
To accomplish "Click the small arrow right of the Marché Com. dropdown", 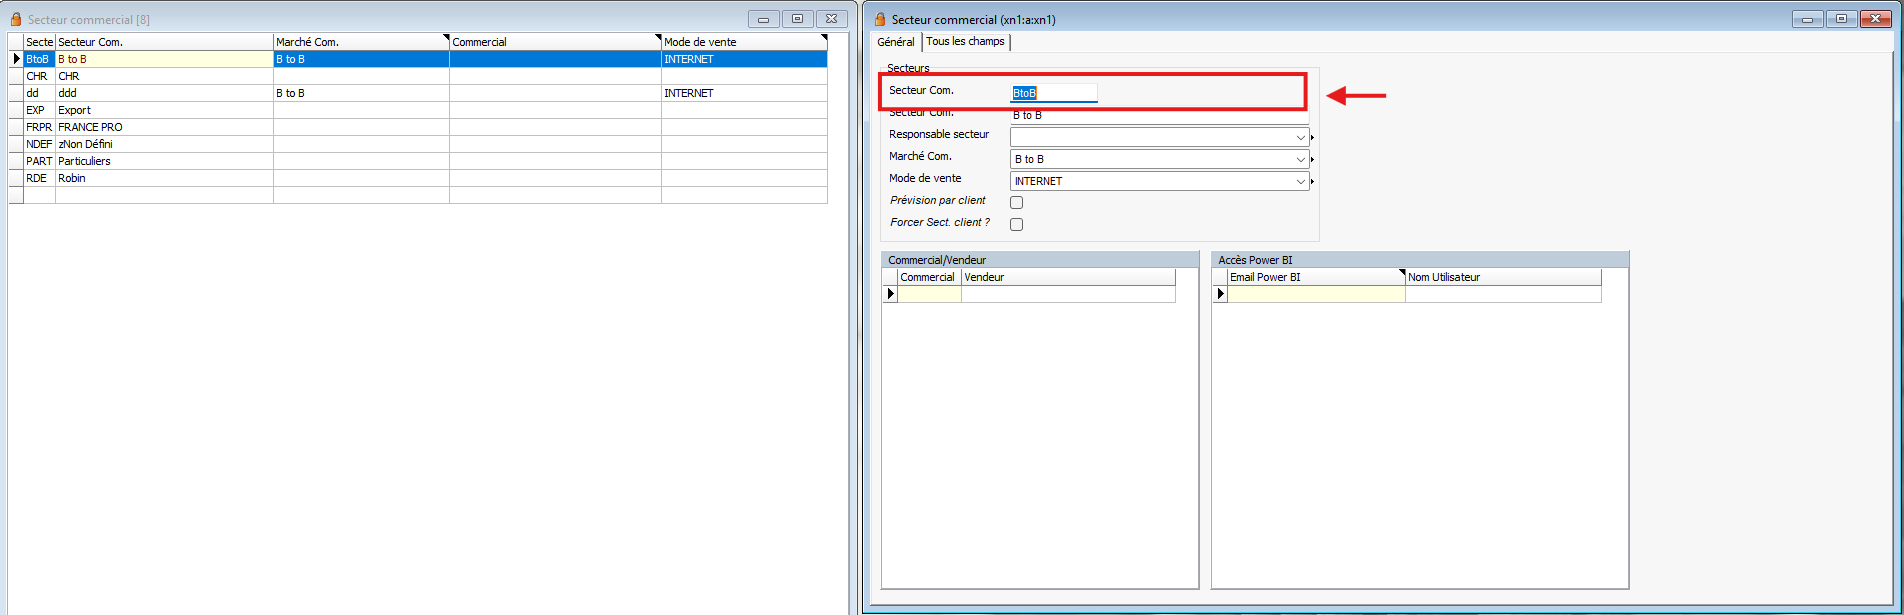I will [1312, 160].
